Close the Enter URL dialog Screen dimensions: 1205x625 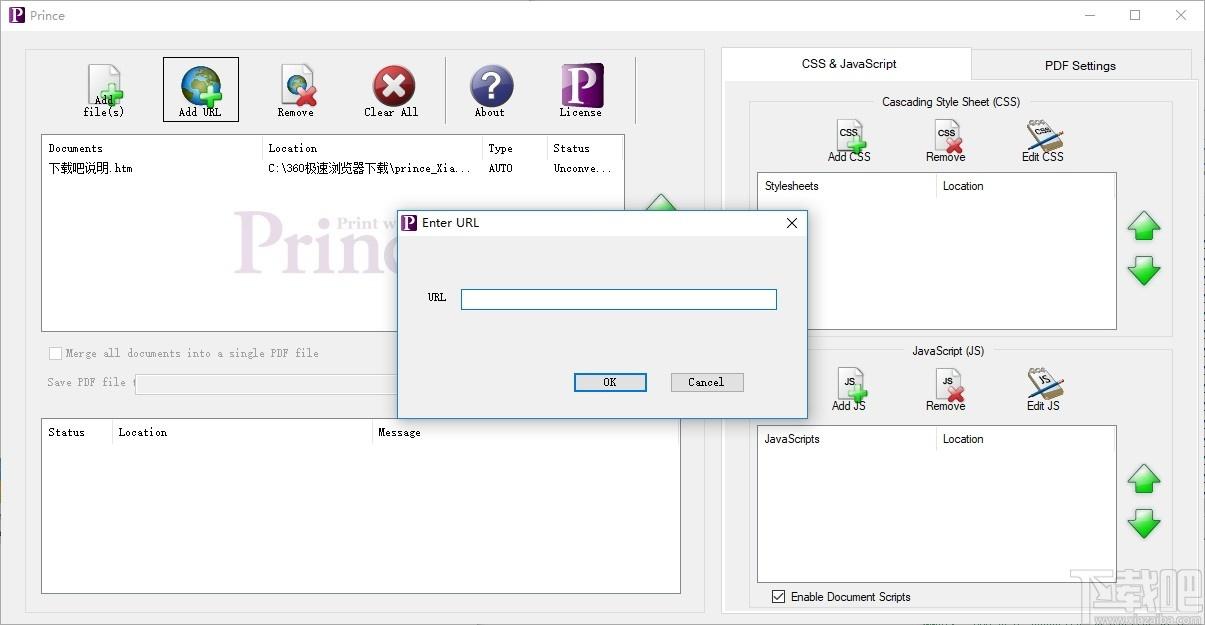(792, 223)
